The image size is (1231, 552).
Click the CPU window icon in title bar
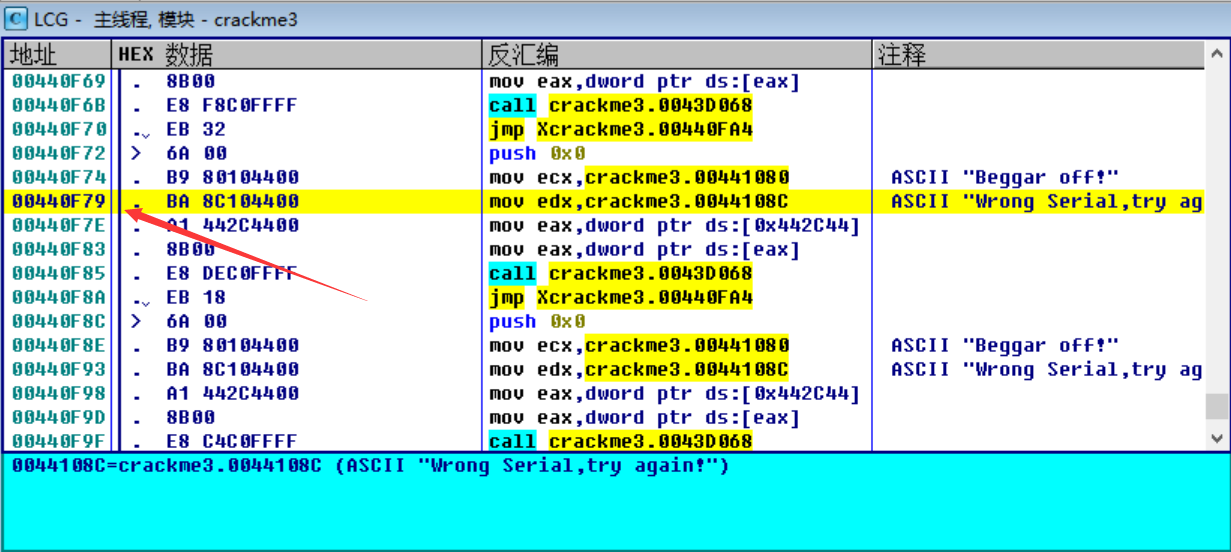coord(16,19)
